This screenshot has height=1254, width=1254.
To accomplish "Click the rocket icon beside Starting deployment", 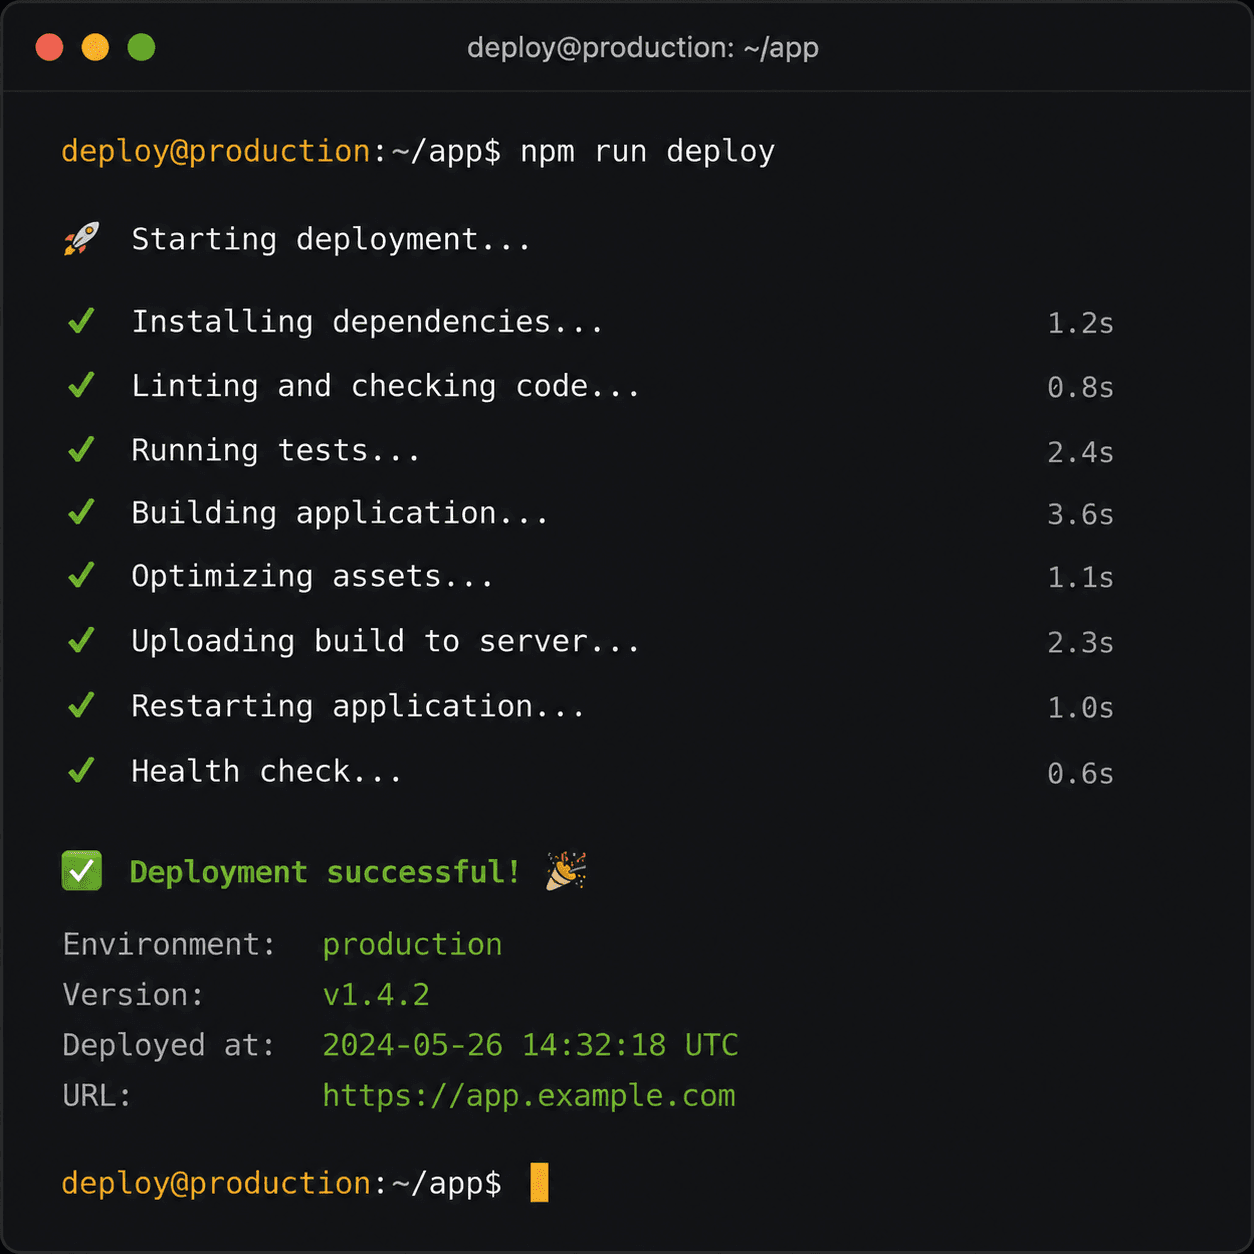I will [81, 239].
